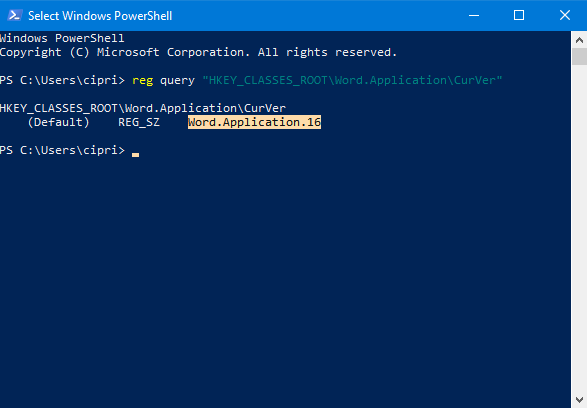The image size is (587, 408).
Task: Click the scrollbar down arrow
Action: point(579,399)
